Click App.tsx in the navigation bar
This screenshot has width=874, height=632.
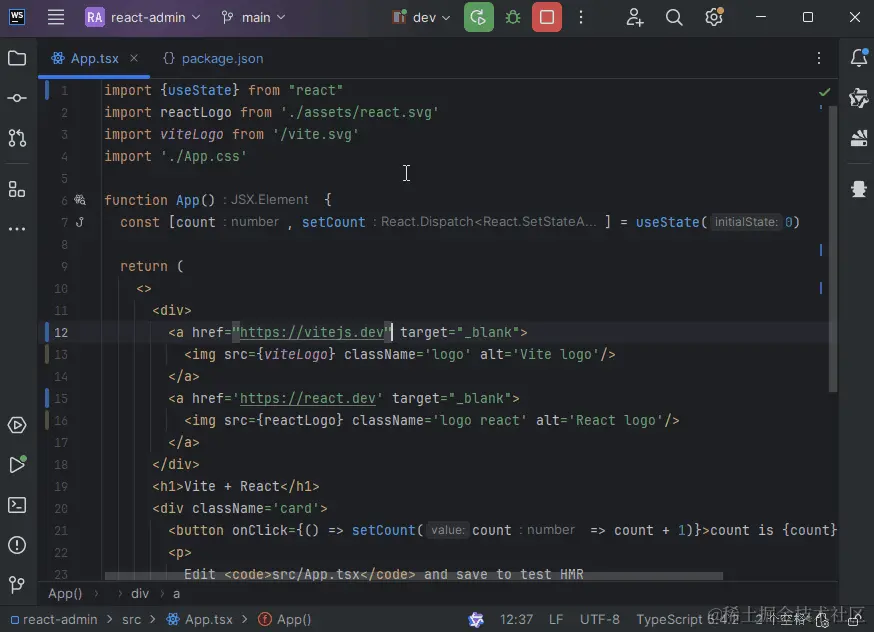pyautogui.click(x=200, y=619)
